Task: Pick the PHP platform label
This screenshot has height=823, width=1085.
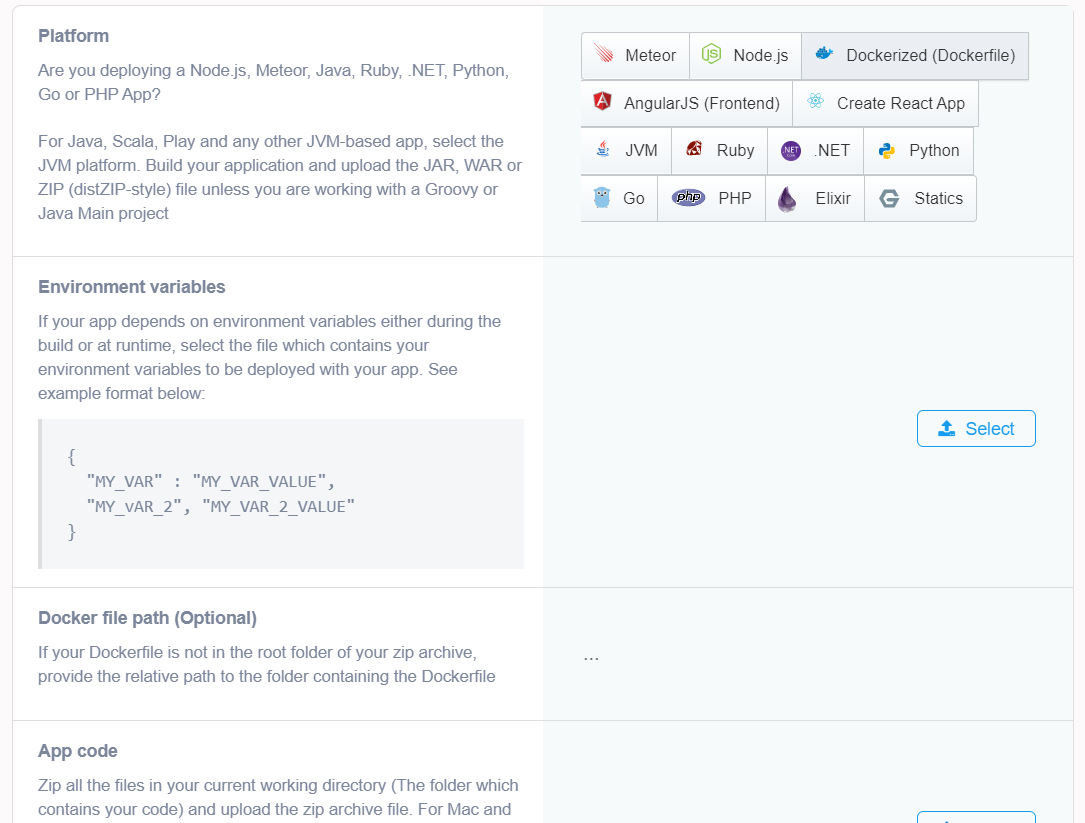Action: click(x=735, y=198)
